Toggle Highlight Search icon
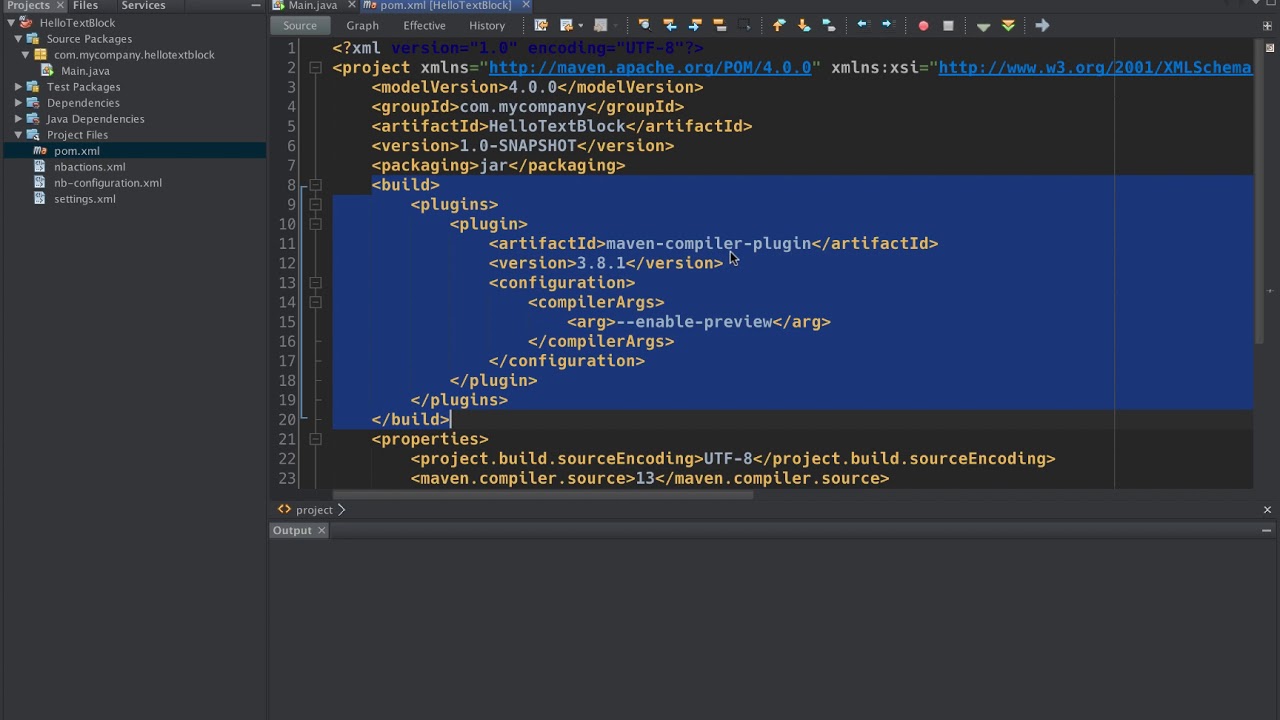 click(719, 25)
